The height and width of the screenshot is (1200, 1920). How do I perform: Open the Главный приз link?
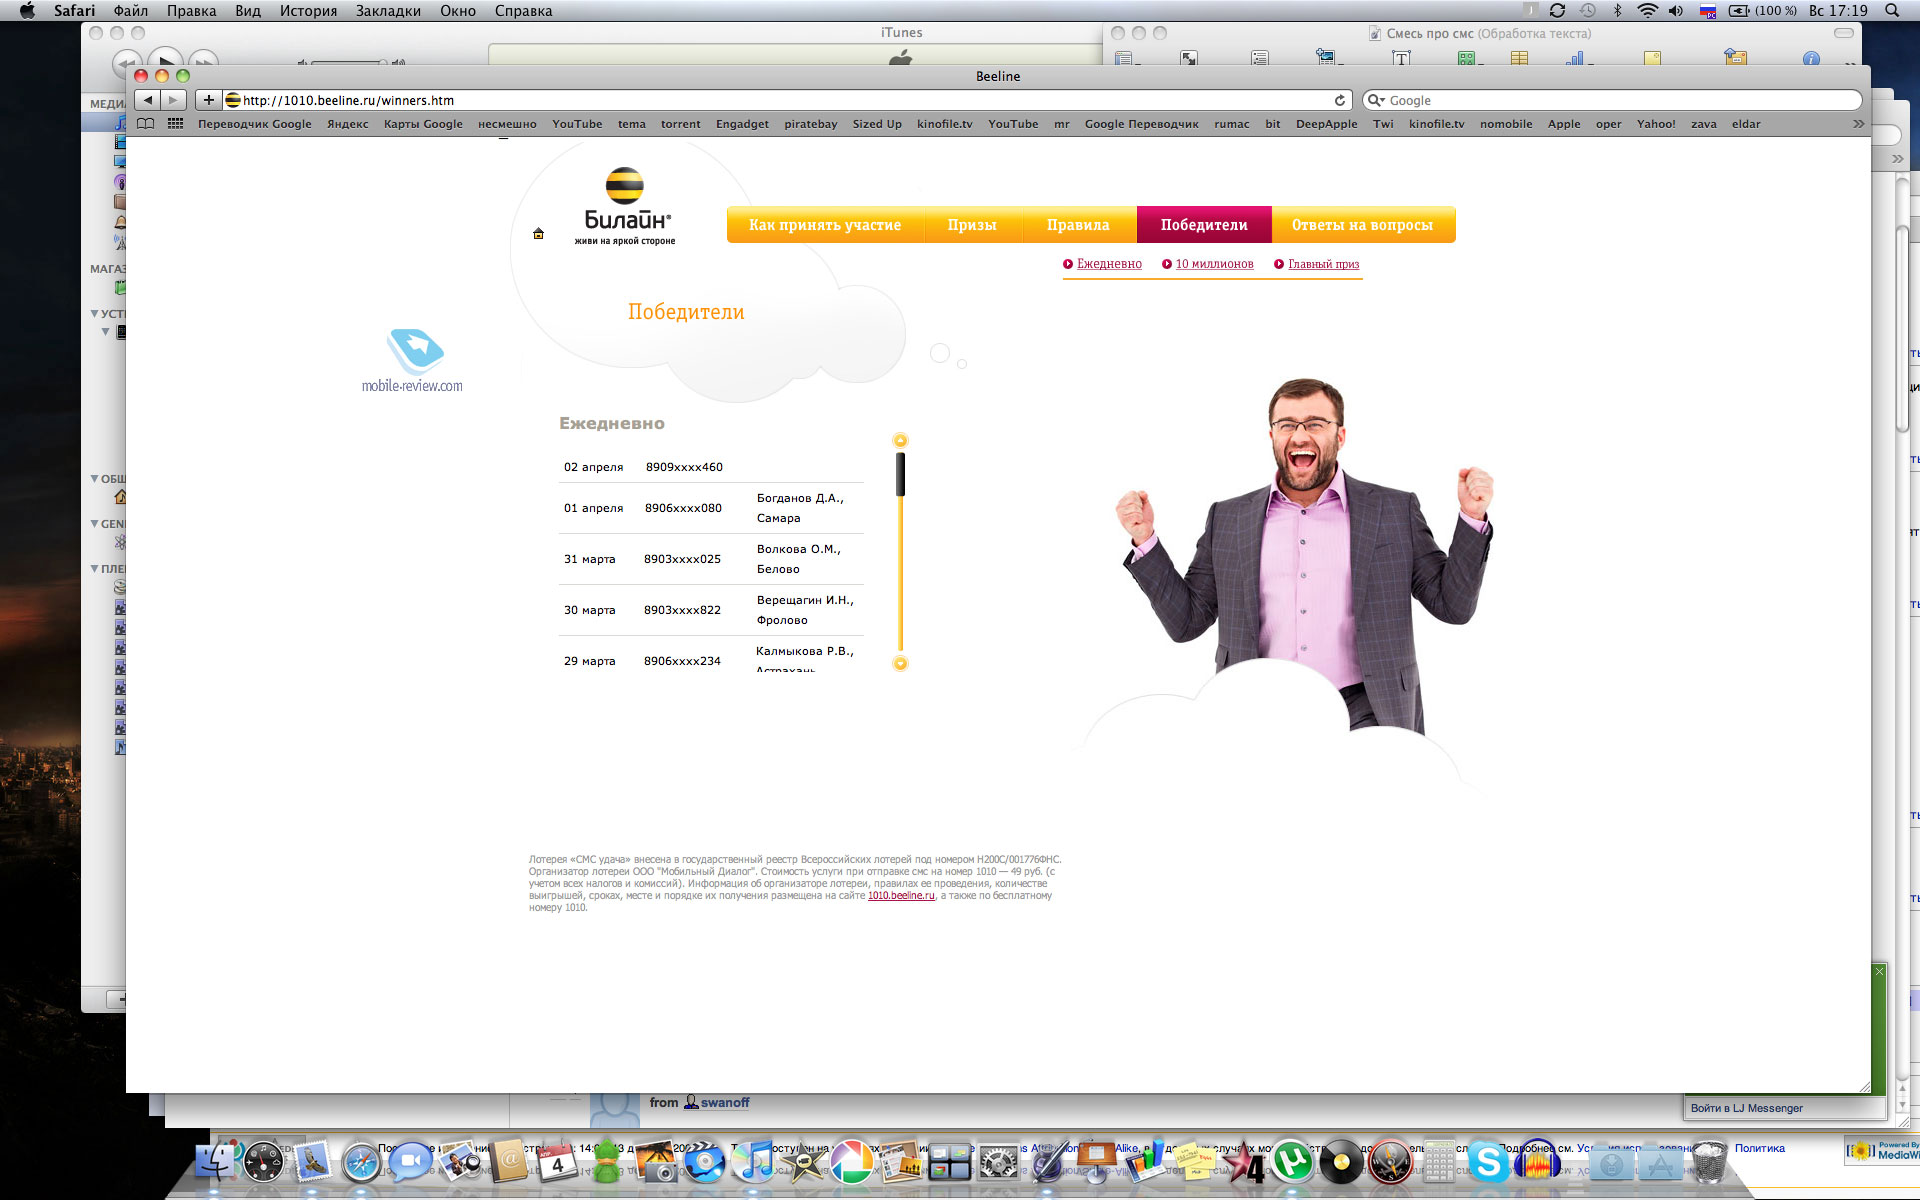(x=1323, y=264)
